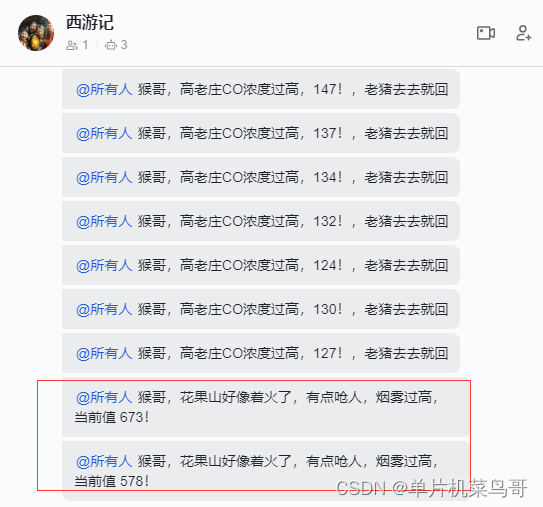Select the message reporting CO value 134
Screen dimensions: 543x507
(261, 177)
